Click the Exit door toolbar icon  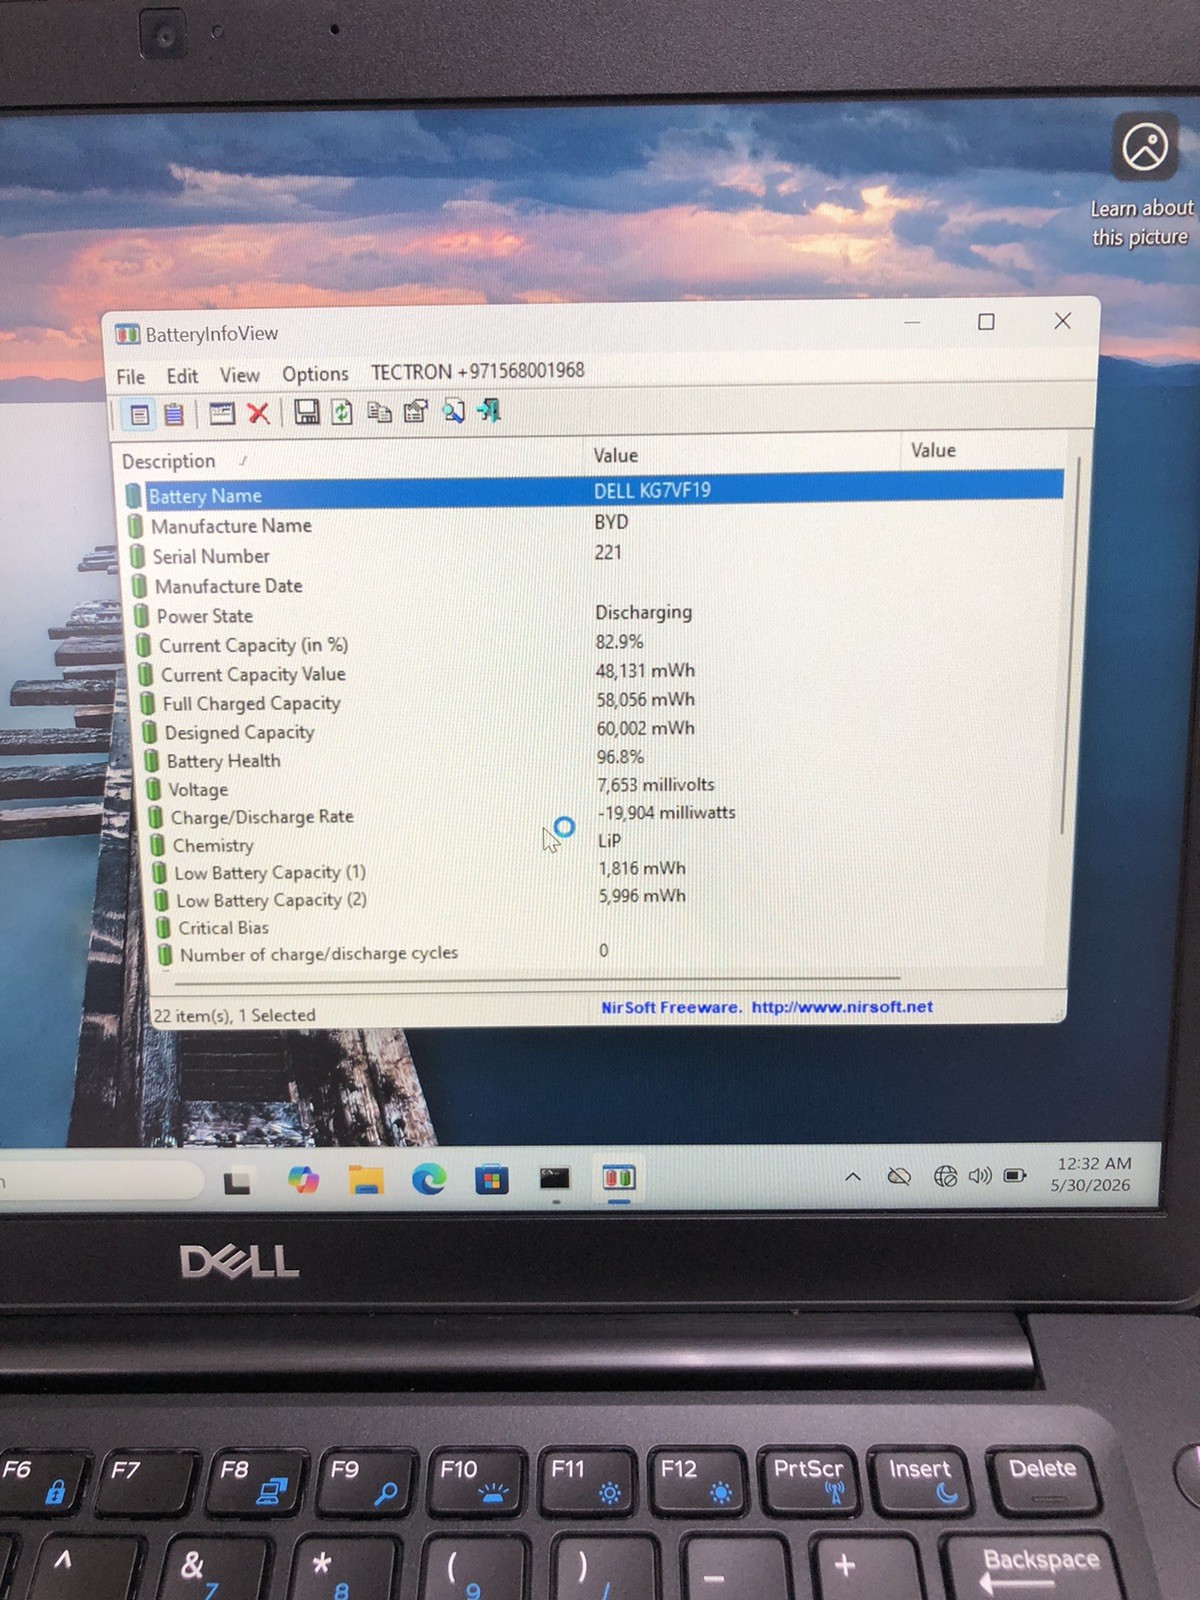[x=490, y=410]
